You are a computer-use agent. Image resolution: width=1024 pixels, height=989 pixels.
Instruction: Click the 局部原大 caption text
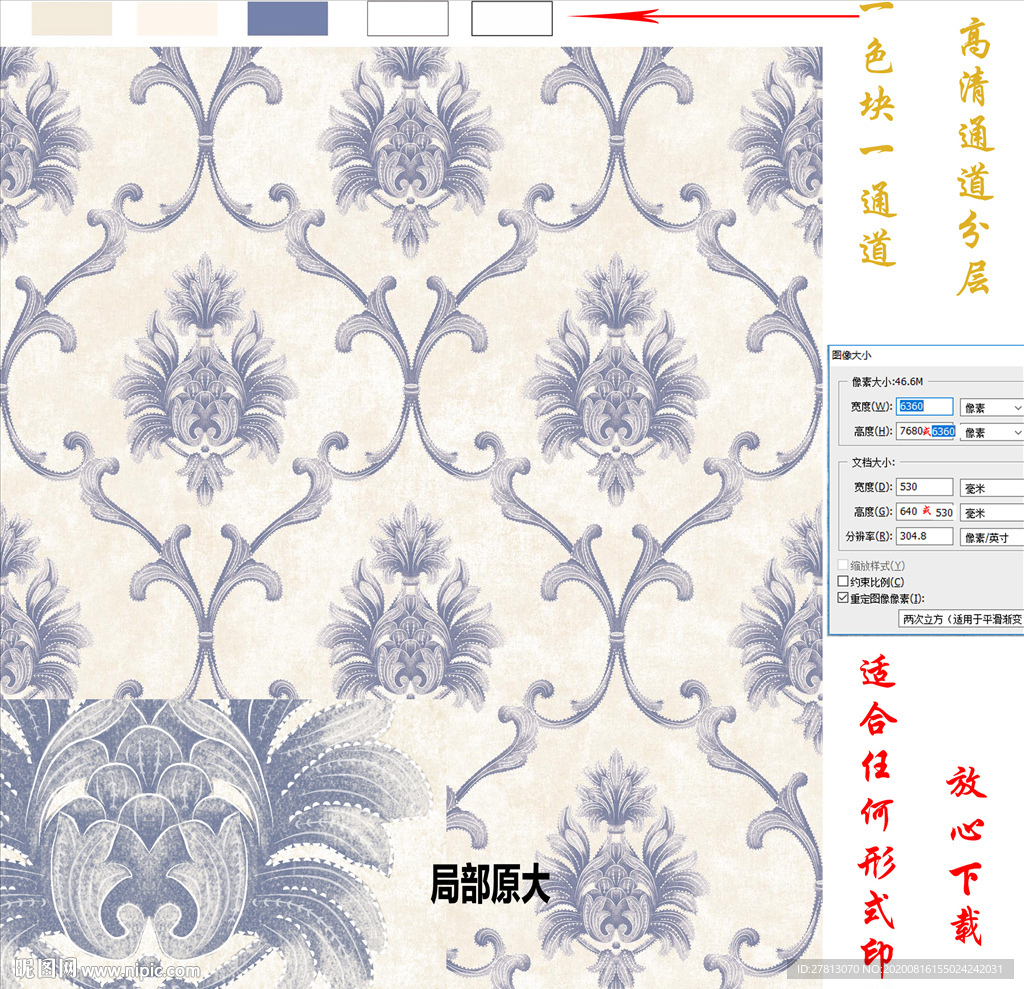pyautogui.click(x=490, y=884)
